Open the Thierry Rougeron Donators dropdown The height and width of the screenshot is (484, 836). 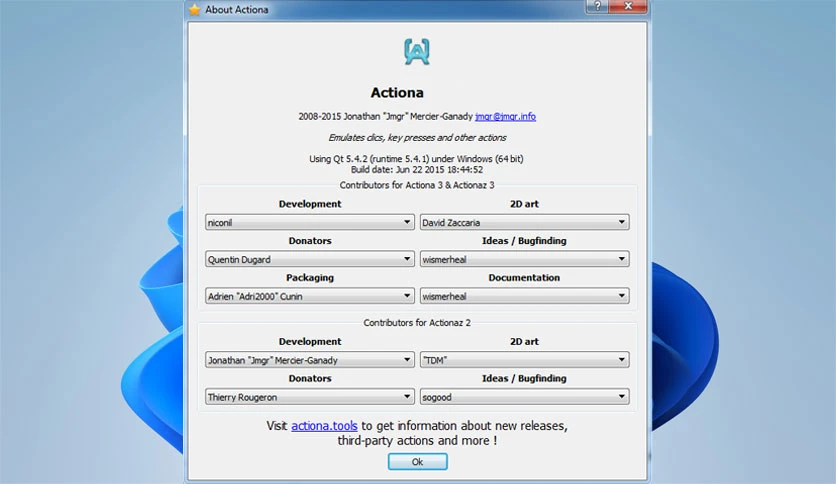pyautogui.click(x=310, y=397)
